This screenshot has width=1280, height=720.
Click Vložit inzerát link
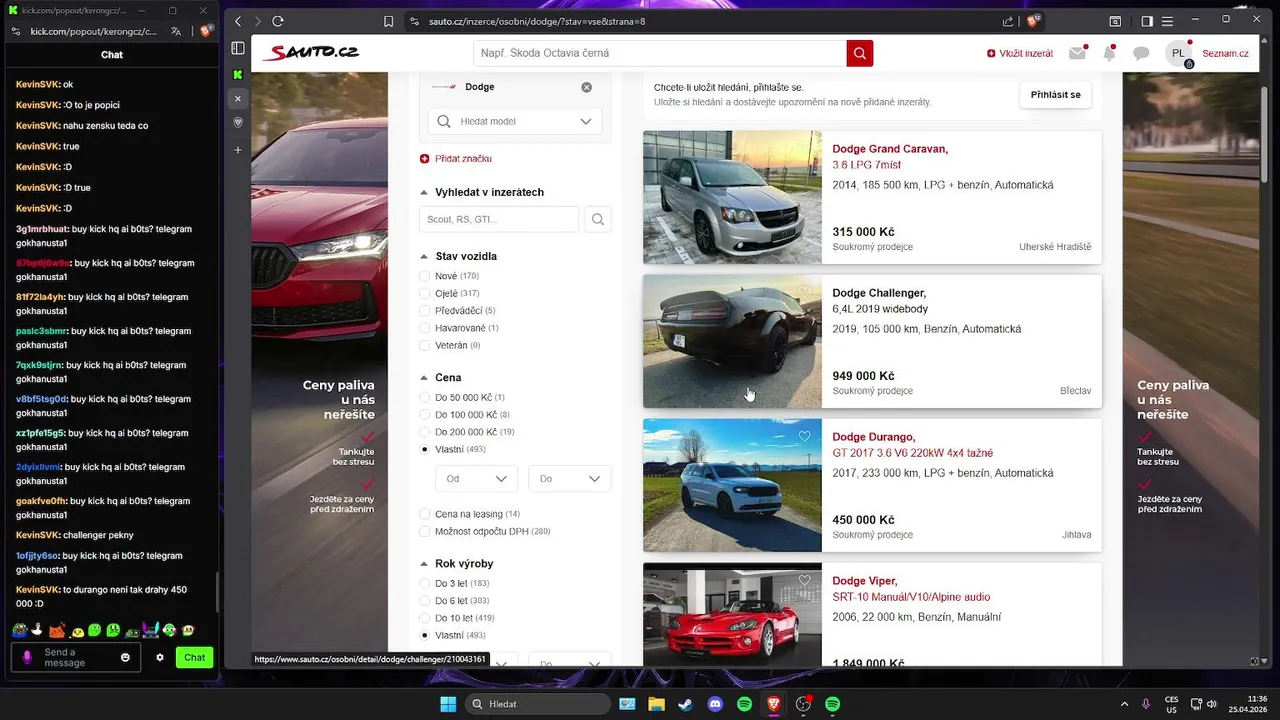[1019, 54]
